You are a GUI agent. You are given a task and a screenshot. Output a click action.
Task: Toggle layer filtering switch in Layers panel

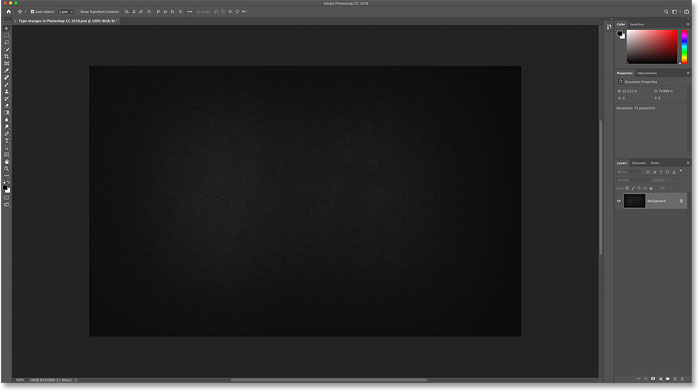click(x=681, y=171)
